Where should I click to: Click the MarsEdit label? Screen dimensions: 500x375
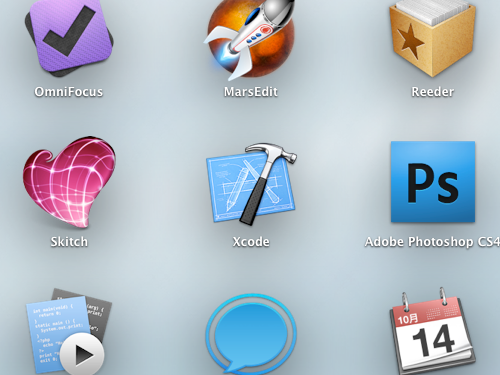(x=251, y=92)
